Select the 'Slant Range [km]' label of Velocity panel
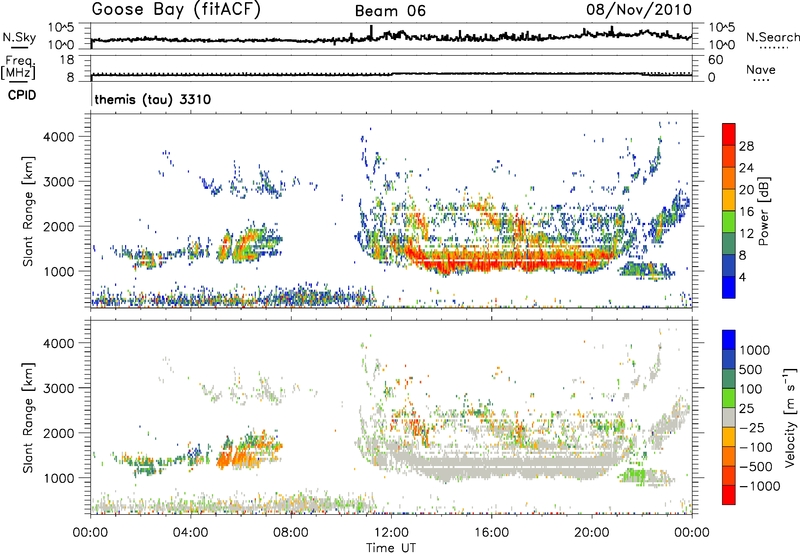This screenshot has height=554, width=800. 28,417
